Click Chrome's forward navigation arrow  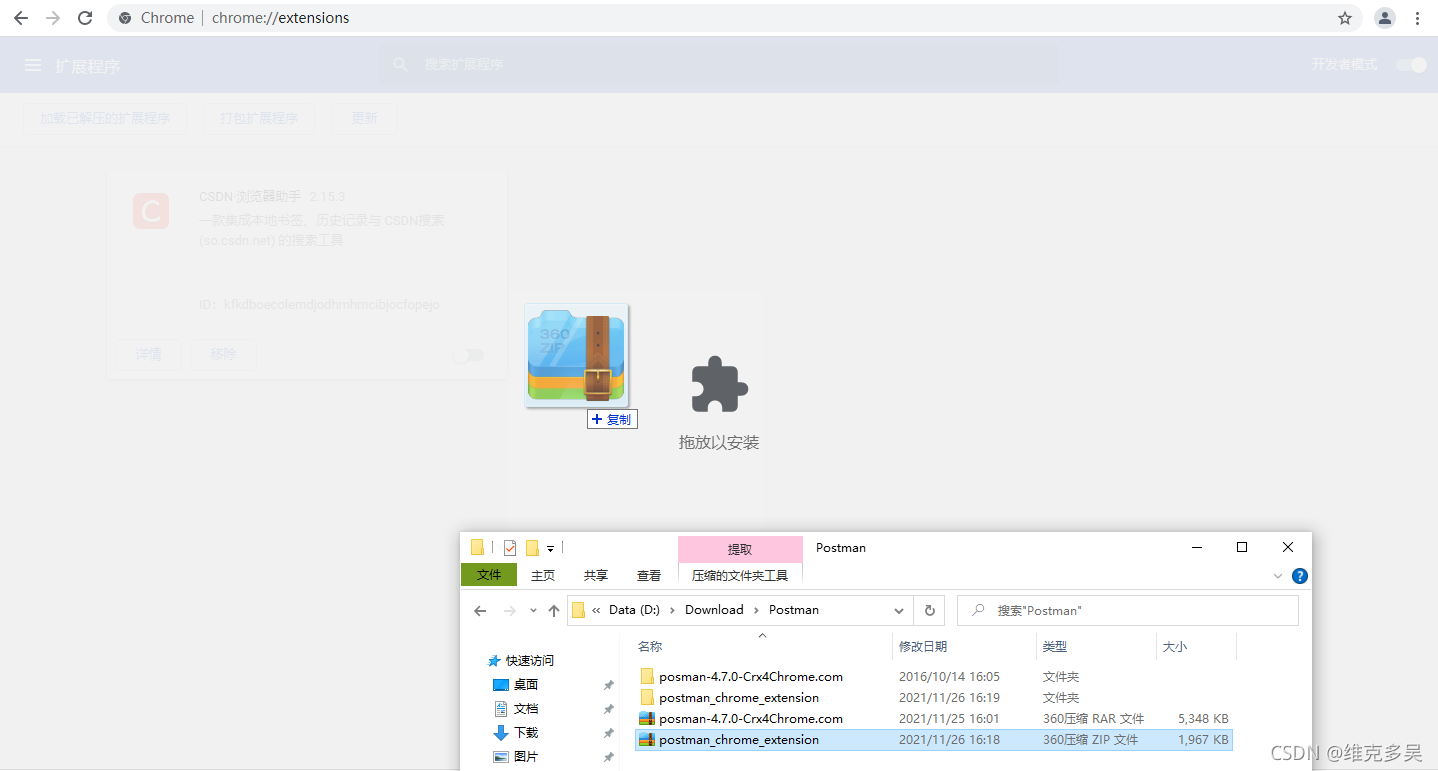pyautogui.click(x=53, y=18)
